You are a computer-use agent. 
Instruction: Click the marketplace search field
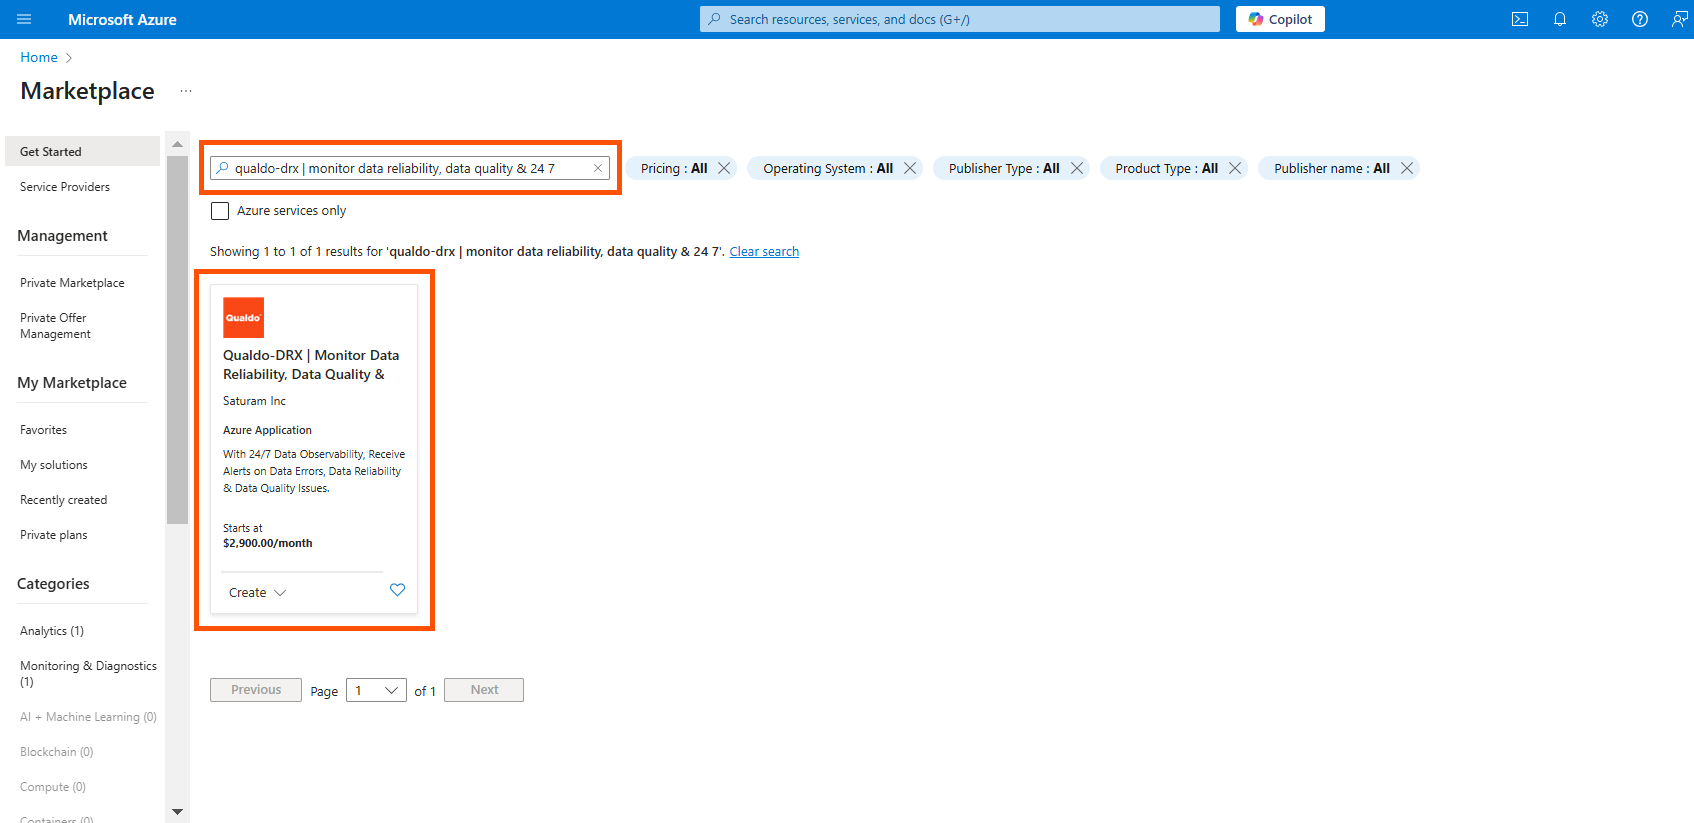coord(410,168)
